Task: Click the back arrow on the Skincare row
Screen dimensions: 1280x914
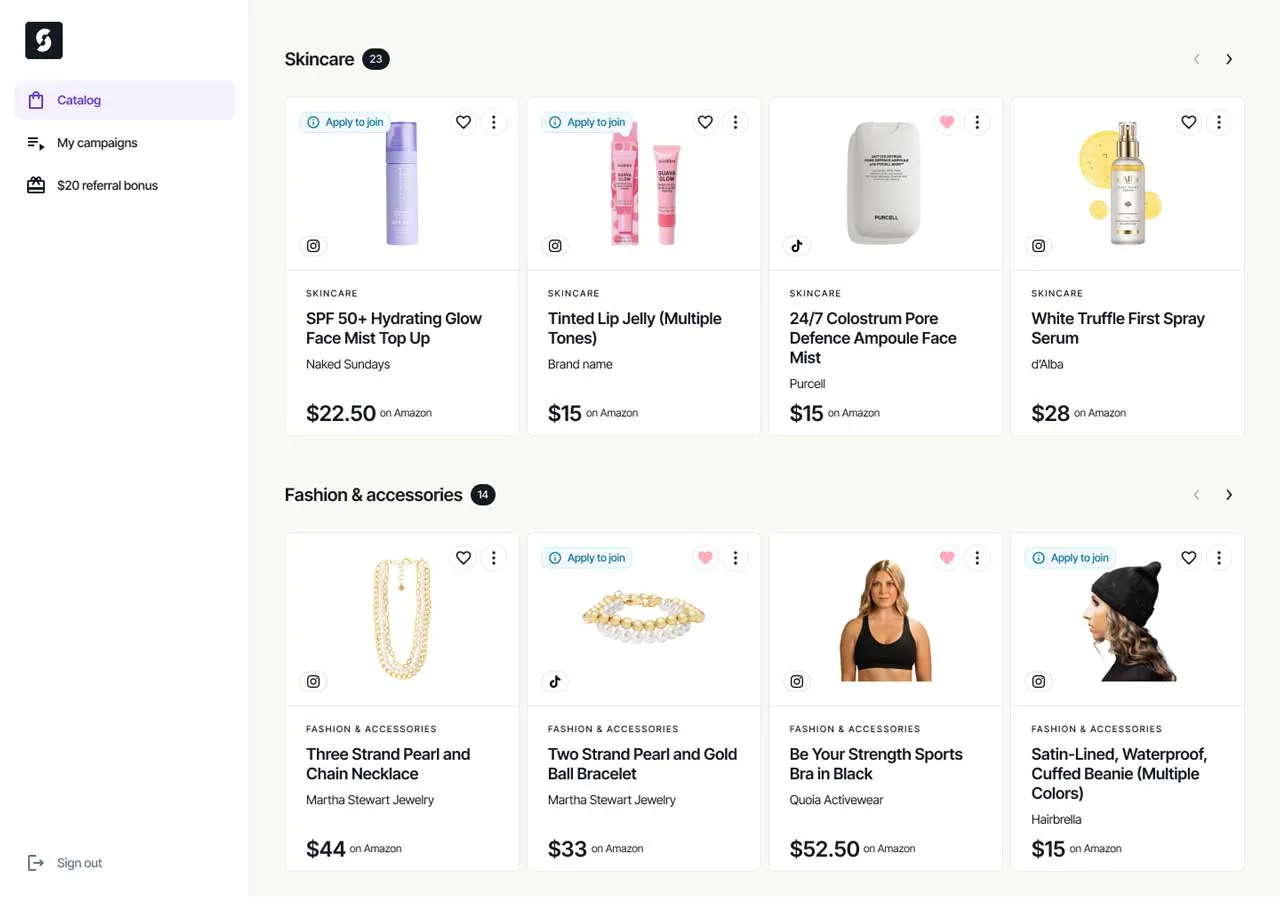Action: click(x=1196, y=59)
